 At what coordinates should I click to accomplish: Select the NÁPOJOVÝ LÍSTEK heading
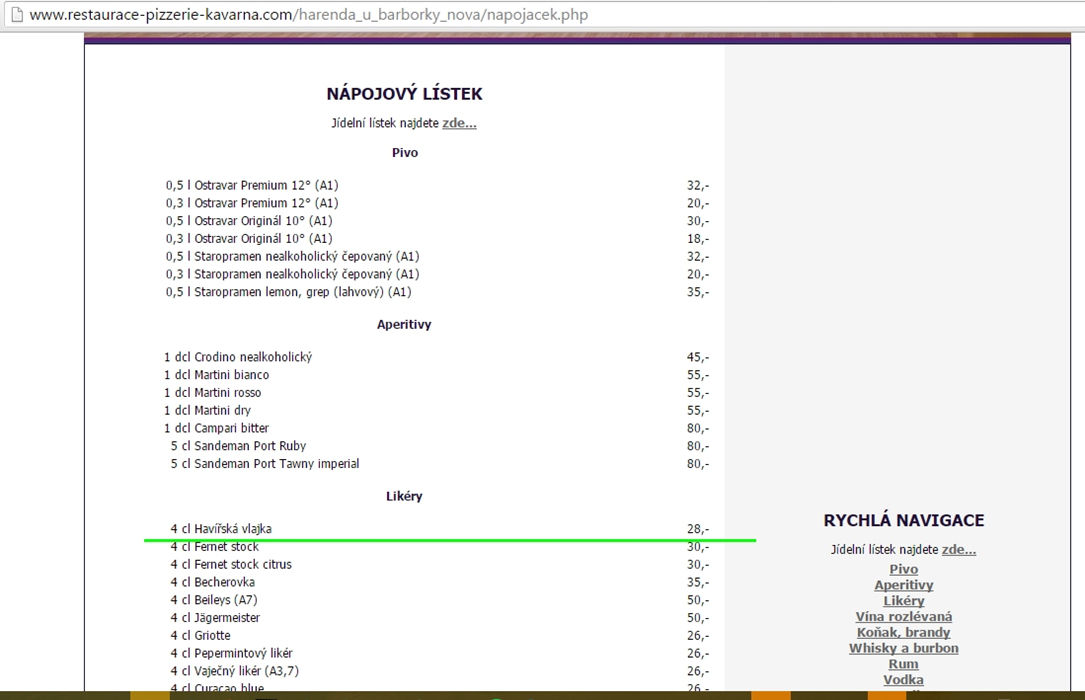(404, 94)
